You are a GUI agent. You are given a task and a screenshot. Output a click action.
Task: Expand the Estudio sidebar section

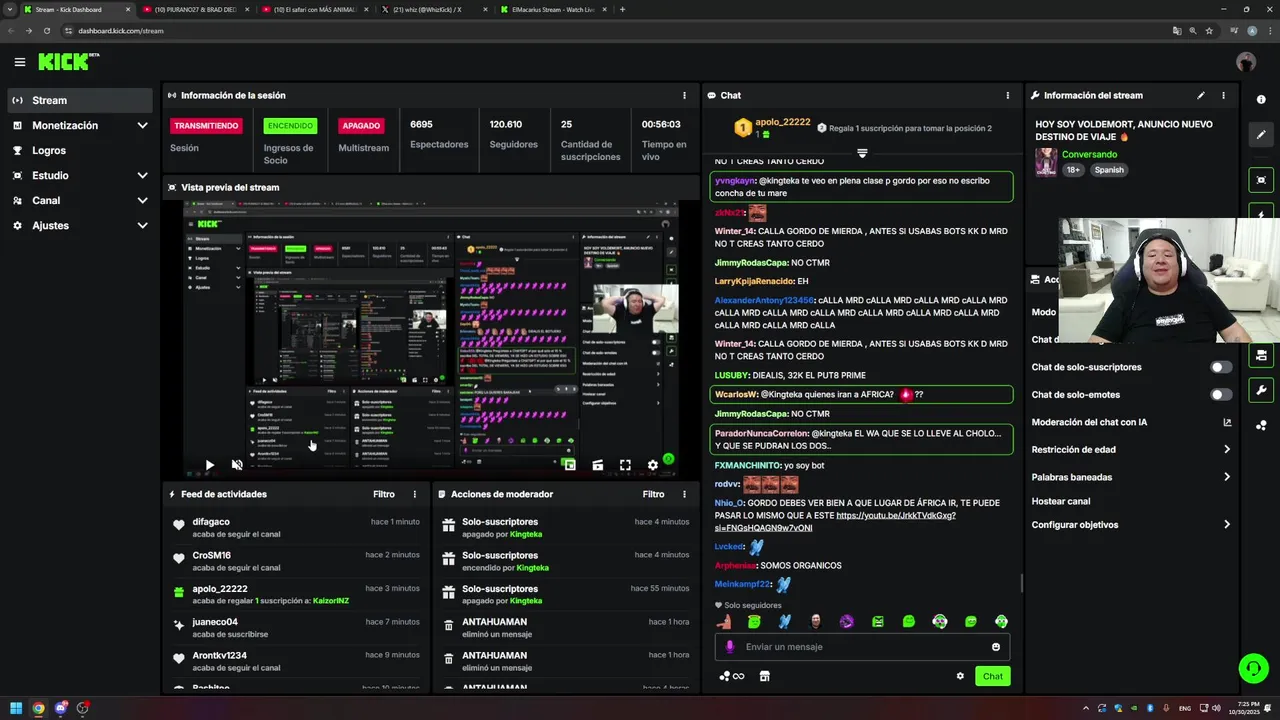point(80,175)
